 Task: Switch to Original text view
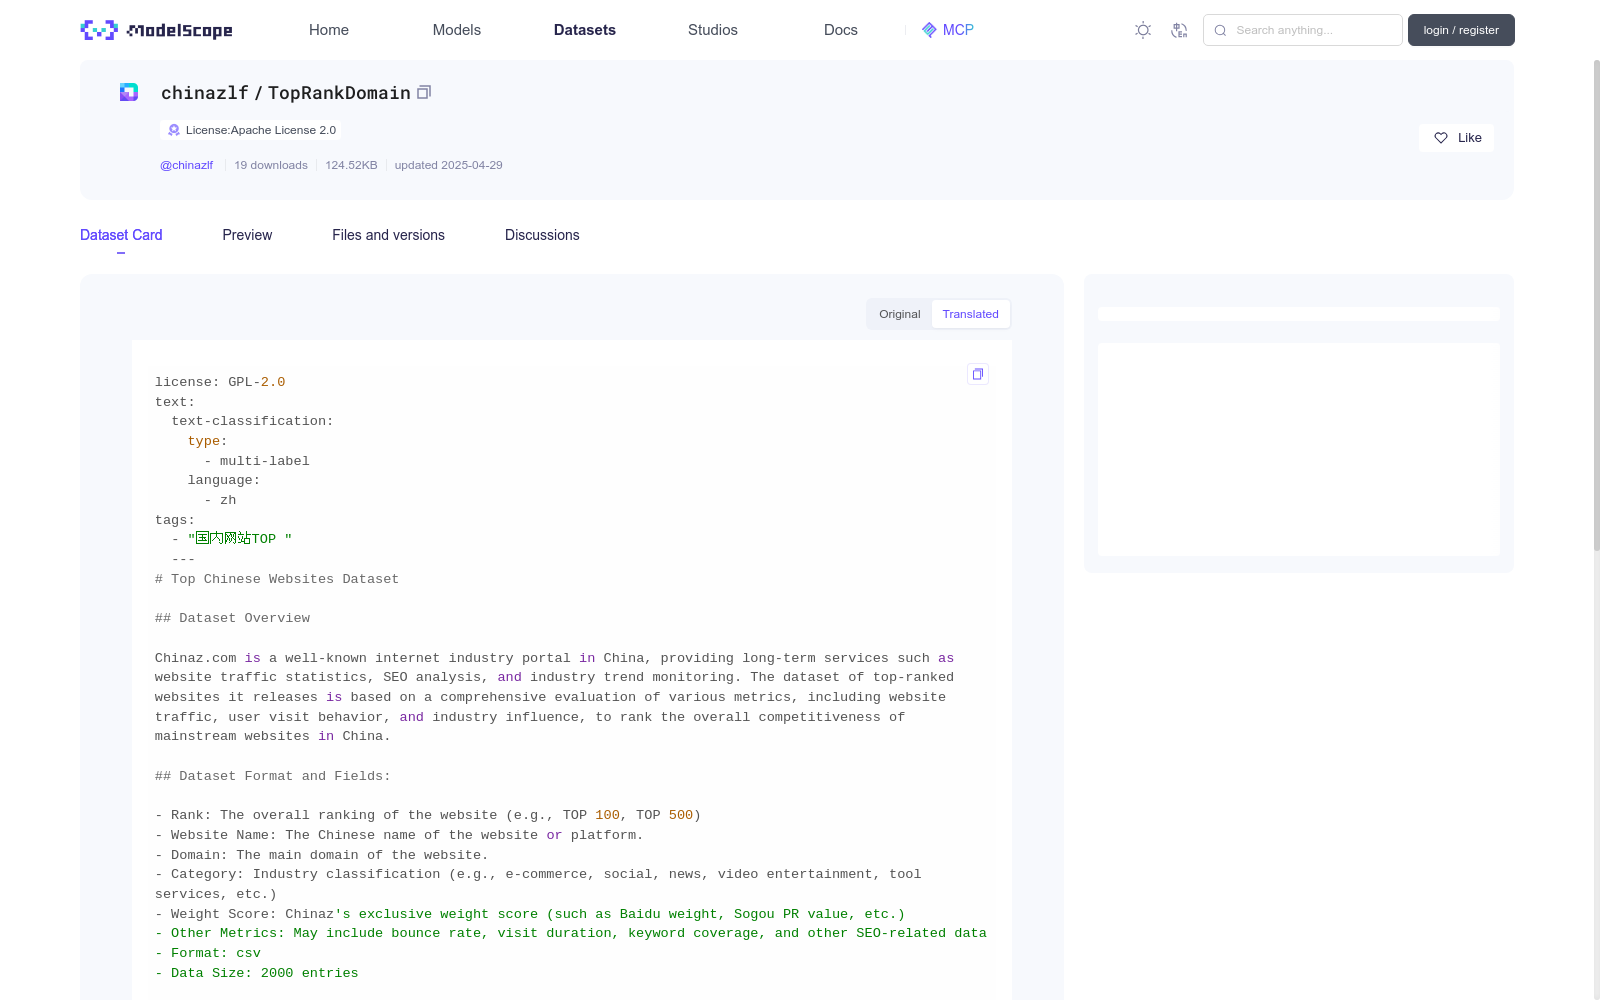pyautogui.click(x=899, y=314)
